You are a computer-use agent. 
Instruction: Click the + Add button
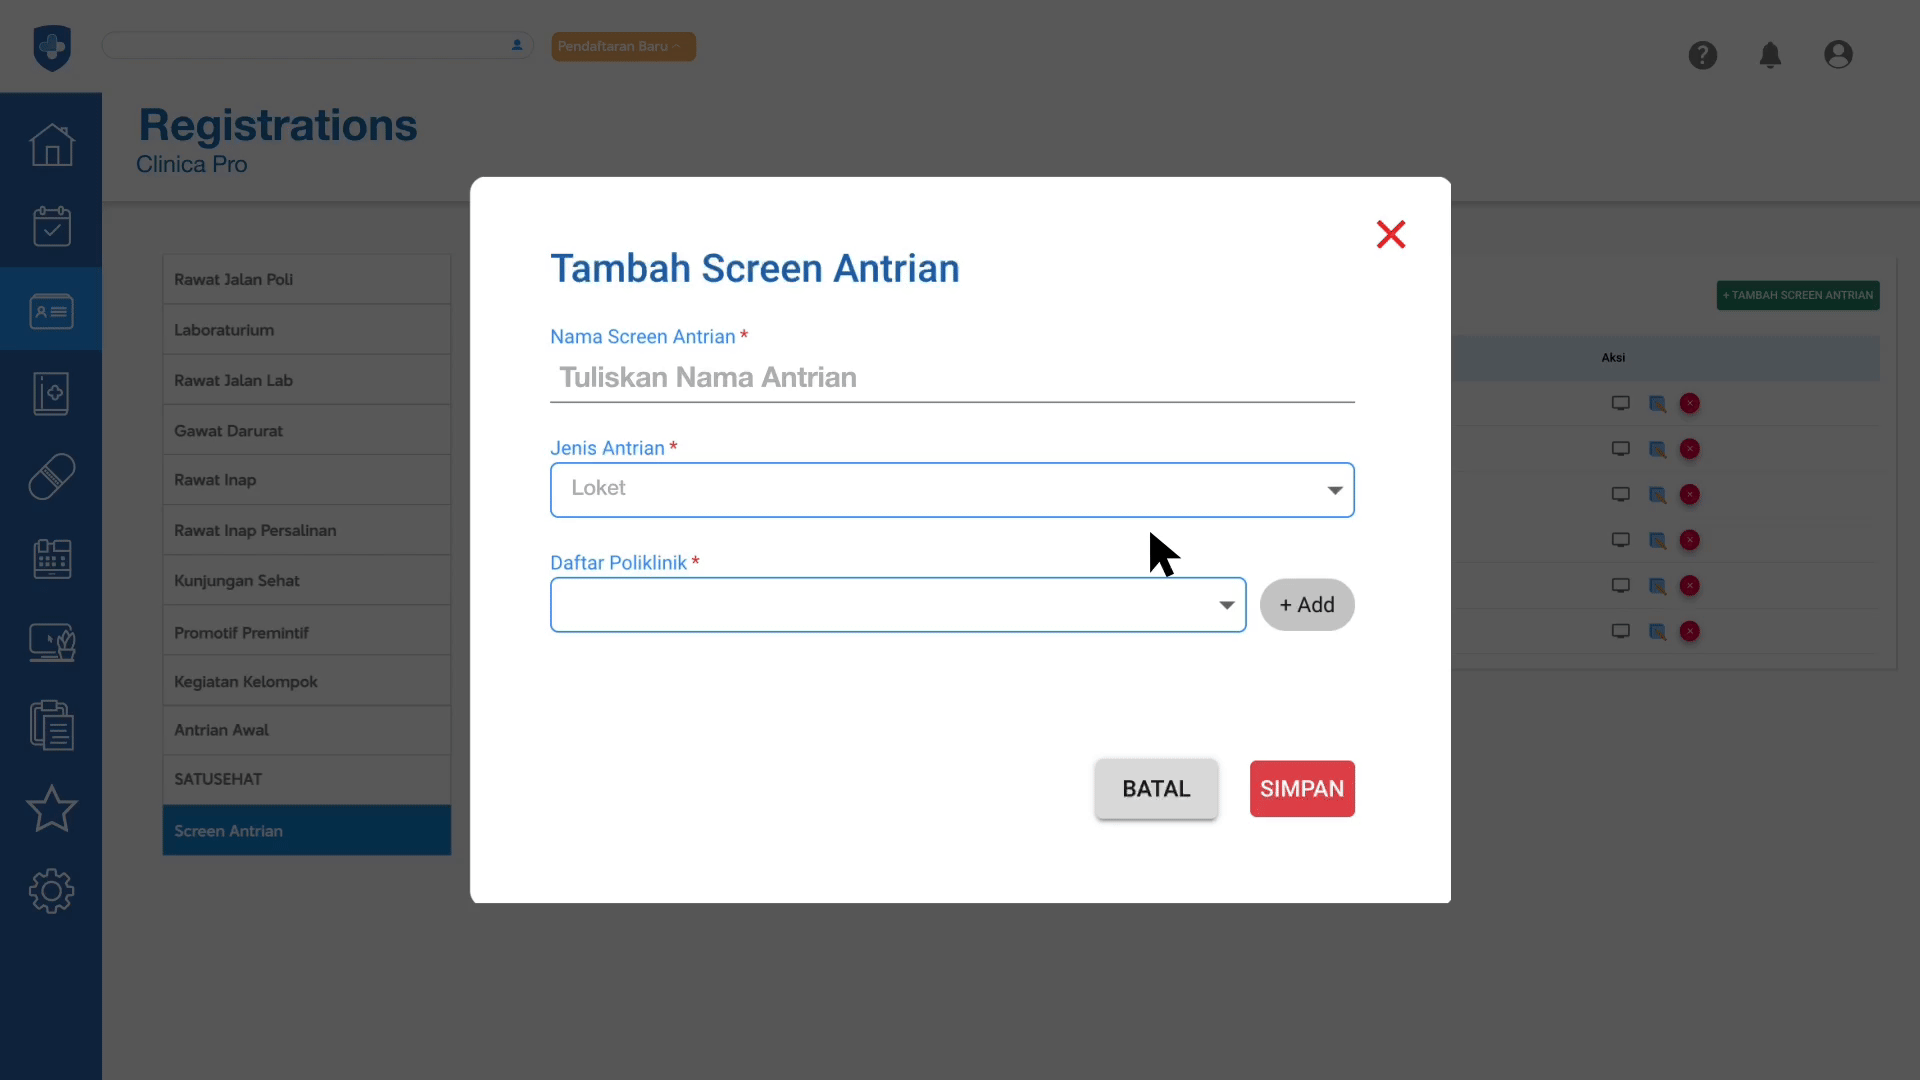(x=1306, y=605)
